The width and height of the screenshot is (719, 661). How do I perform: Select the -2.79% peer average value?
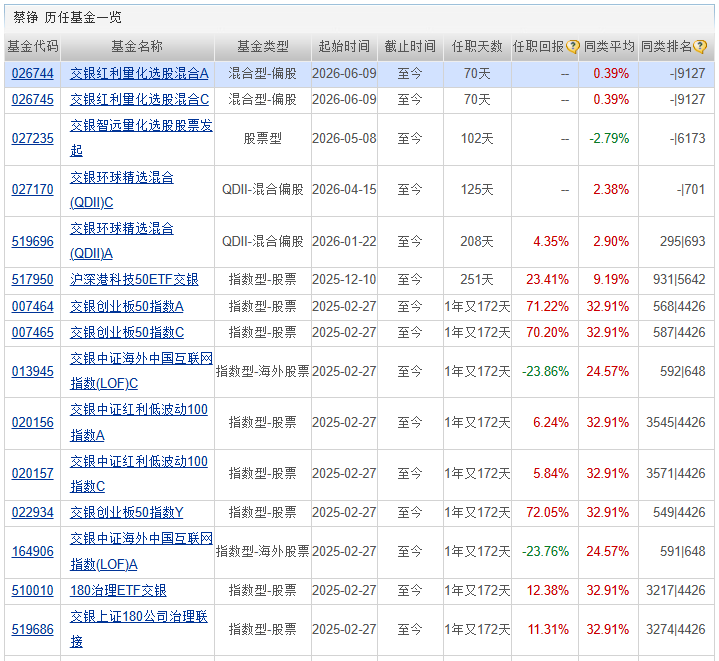[x=609, y=138]
